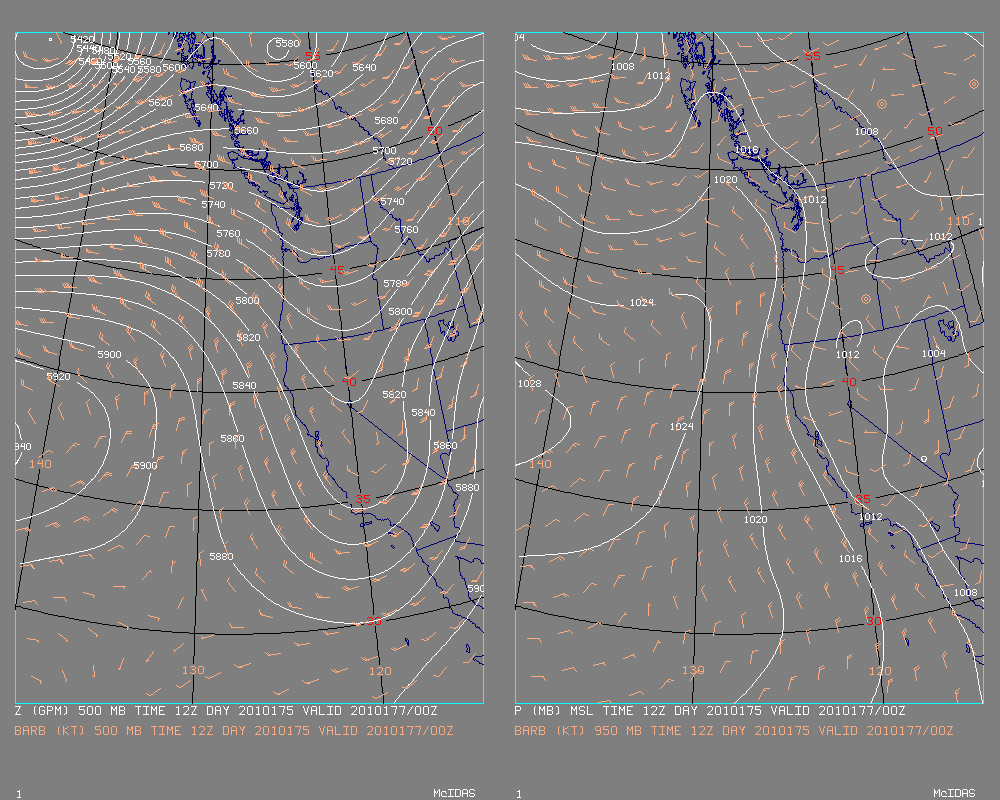Select longitude 110 label in the MSL panel
This screenshot has height=800, width=1000.
(958, 221)
